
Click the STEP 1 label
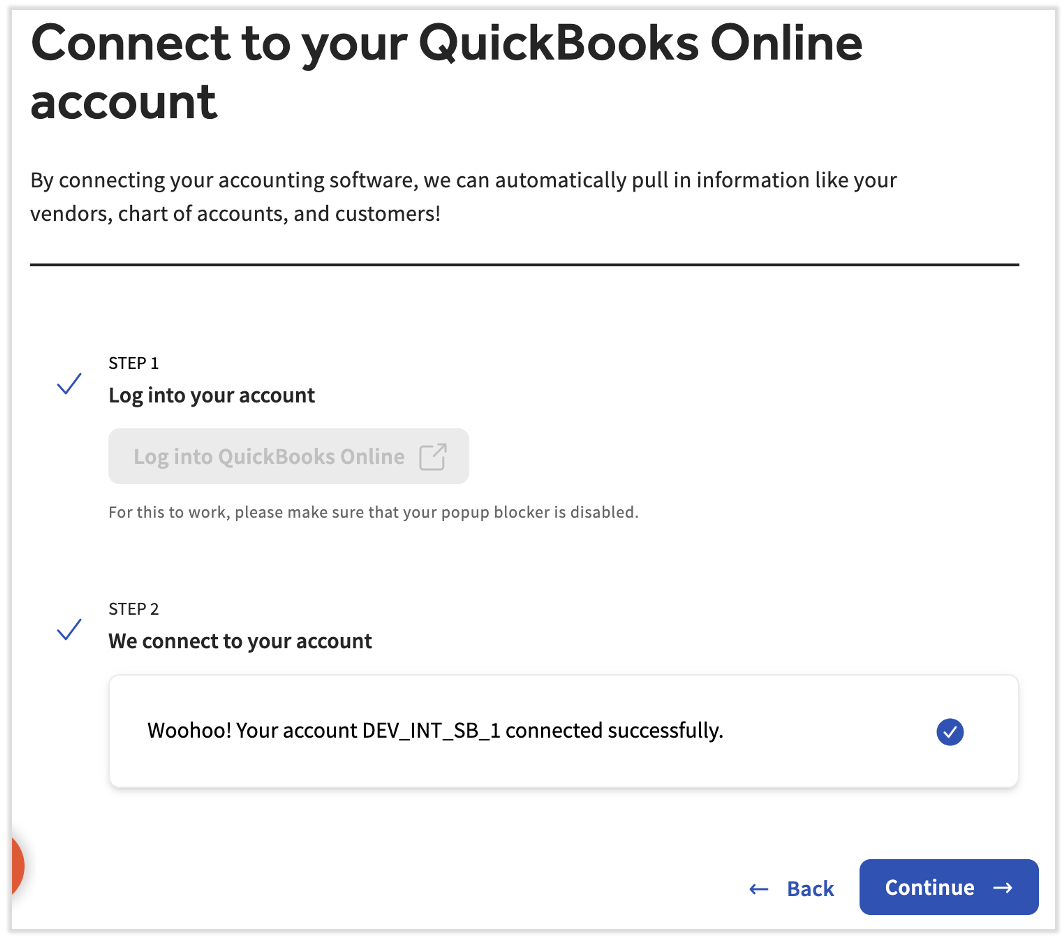click(x=134, y=363)
